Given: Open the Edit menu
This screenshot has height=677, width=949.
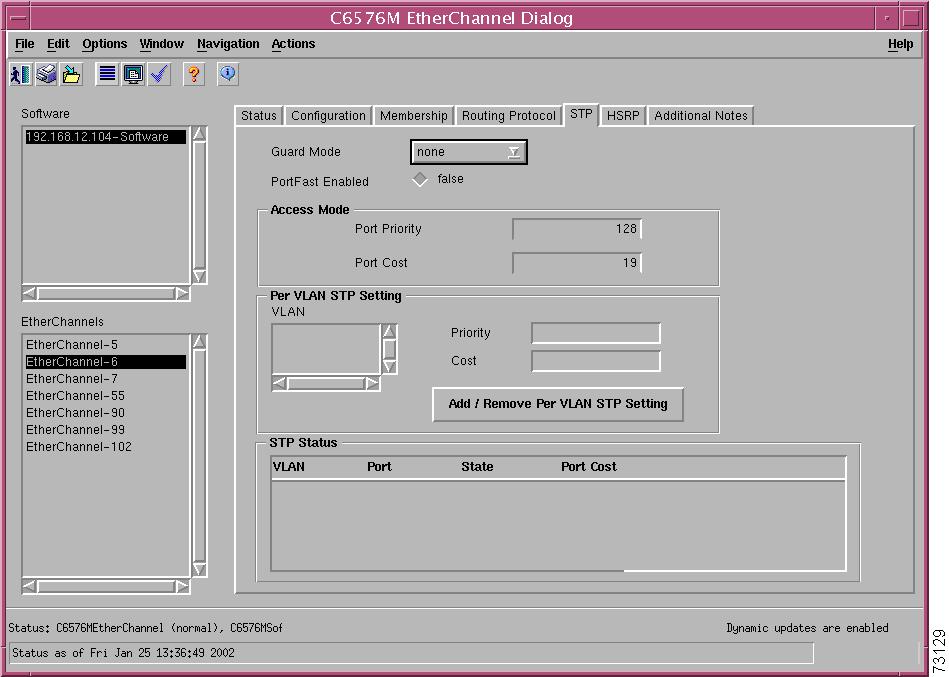Looking at the screenshot, I should (58, 44).
